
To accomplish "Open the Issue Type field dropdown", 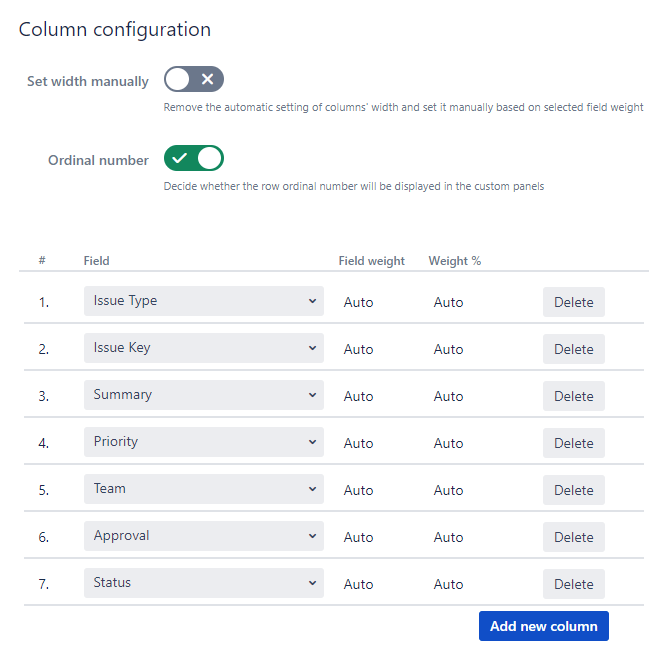I will click(x=203, y=301).
